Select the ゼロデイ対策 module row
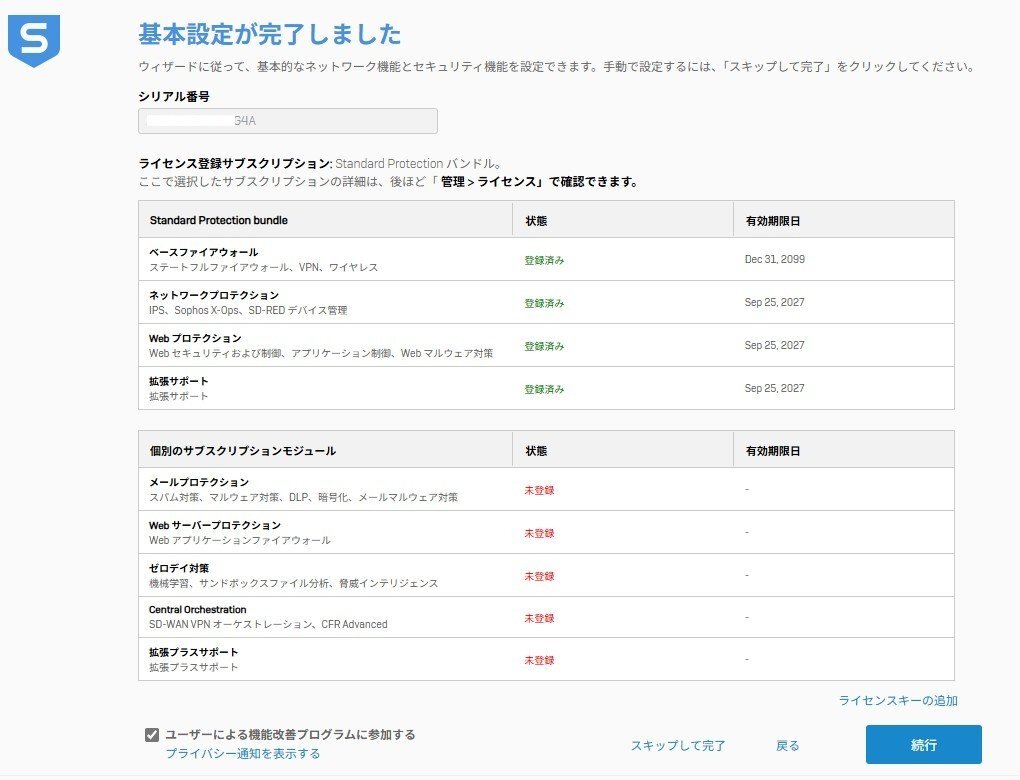 pyautogui.click(x=179, y=568)
